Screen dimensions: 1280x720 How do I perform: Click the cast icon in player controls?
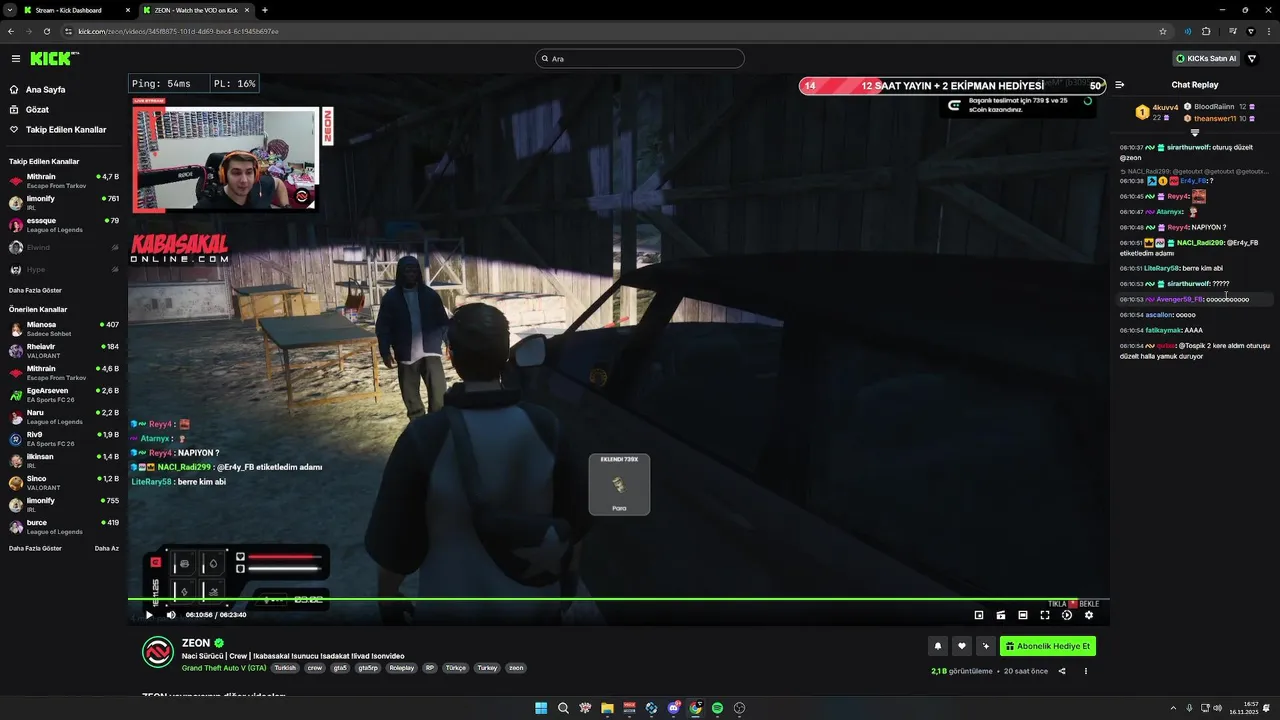coord(1001,615)
